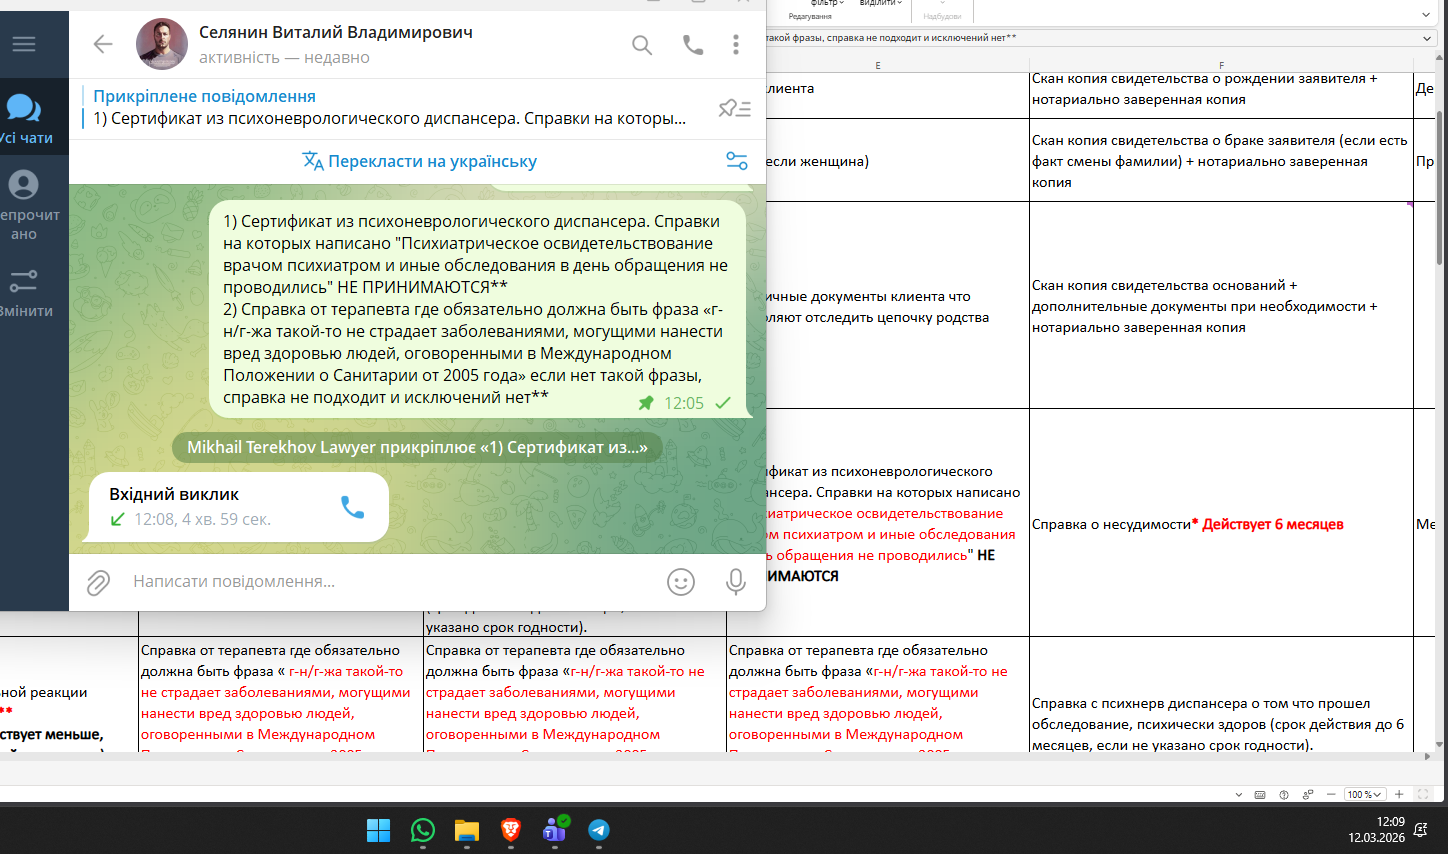Open the emoji picker in Telegram

(681, 582)
